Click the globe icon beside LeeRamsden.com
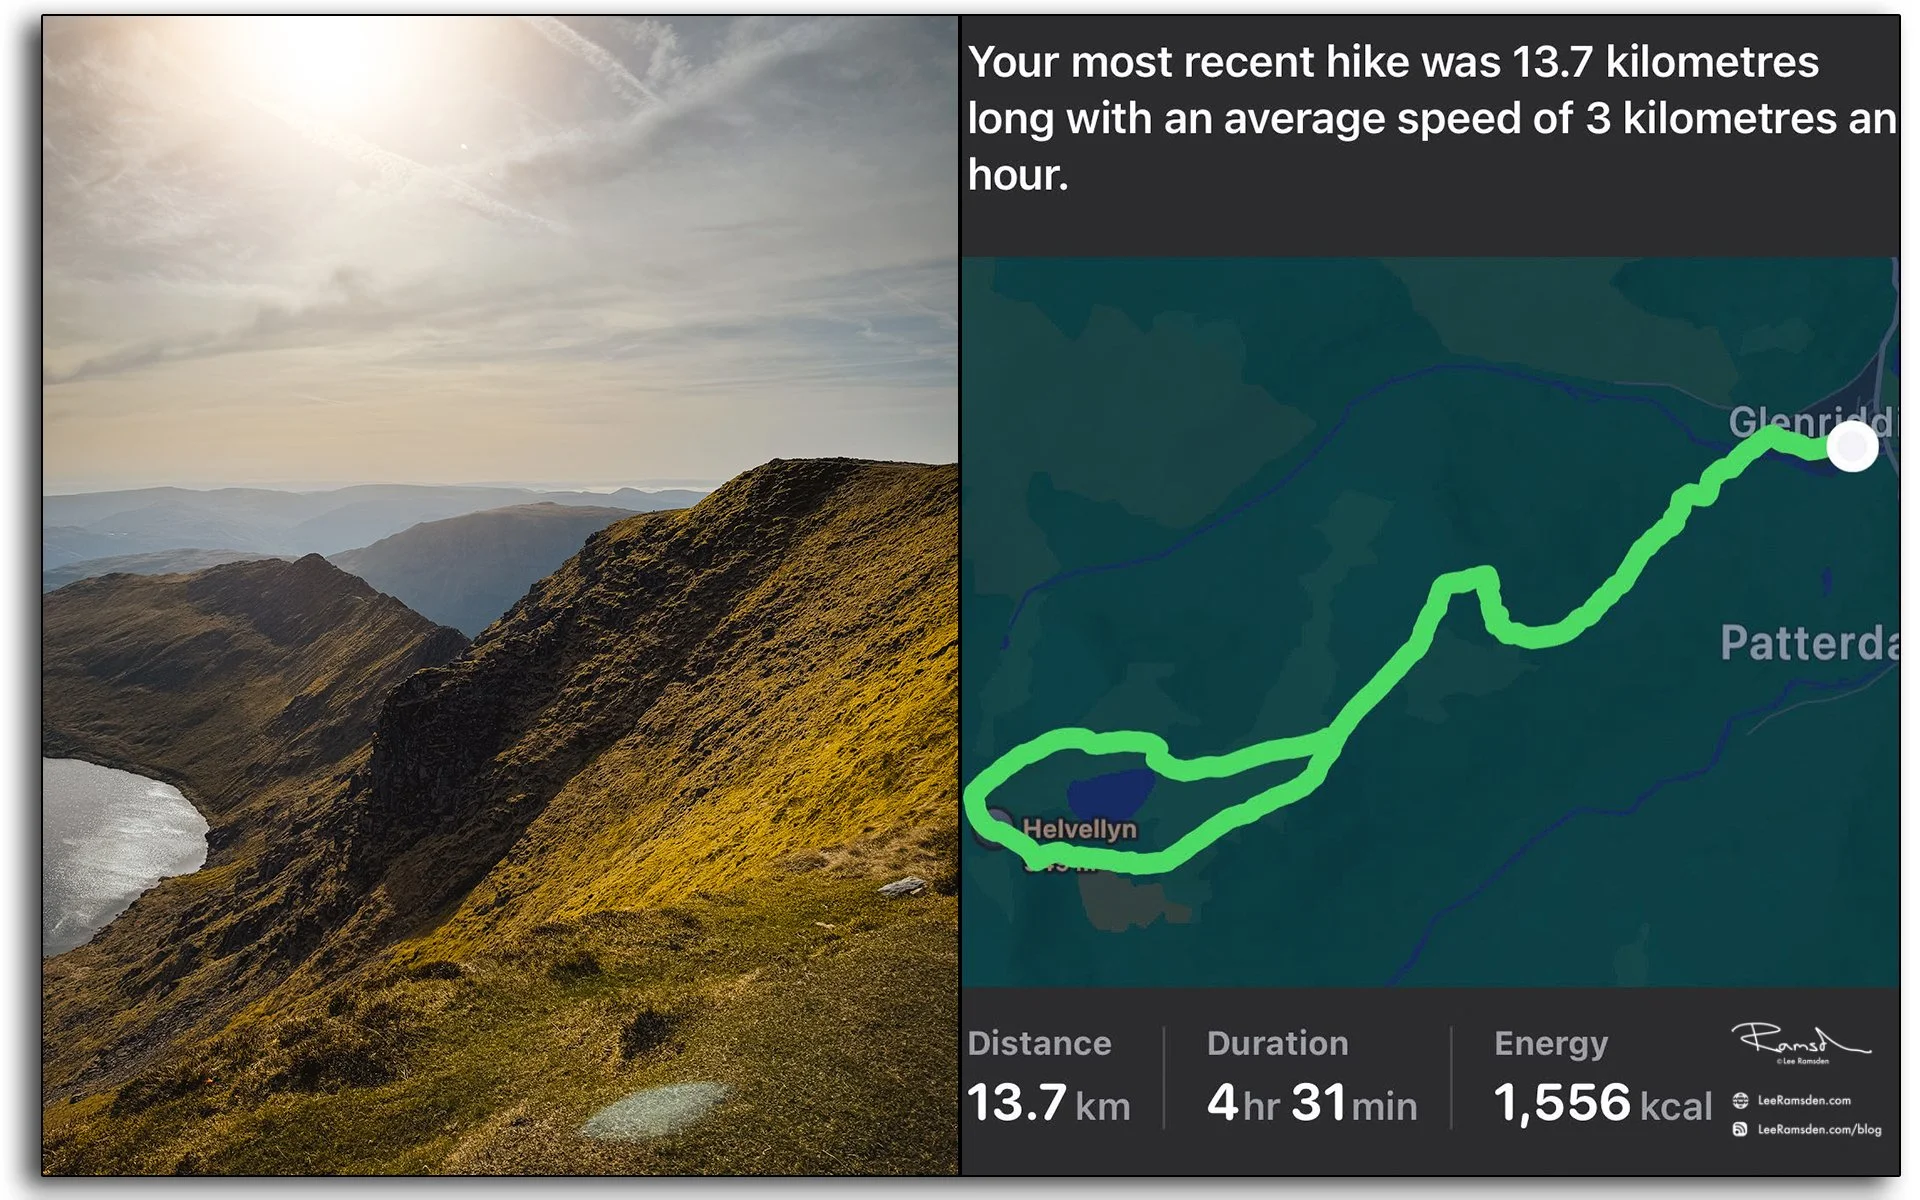The image size is (1920, 1200). pyautogui.click(x=1740, y=1100)
